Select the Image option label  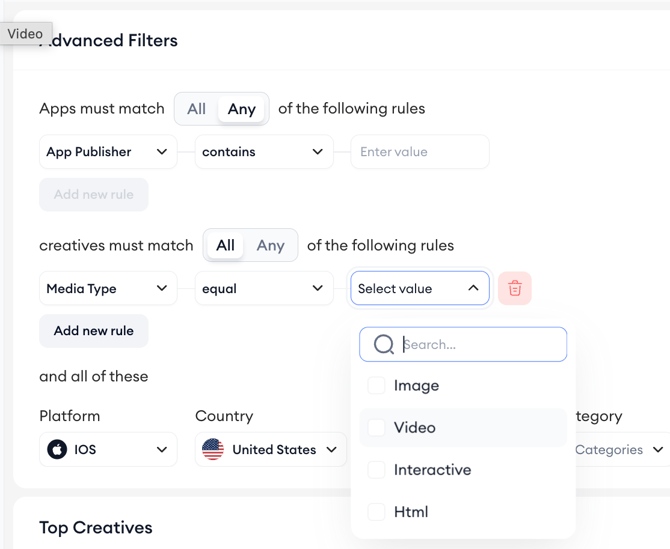pos(416,386)
